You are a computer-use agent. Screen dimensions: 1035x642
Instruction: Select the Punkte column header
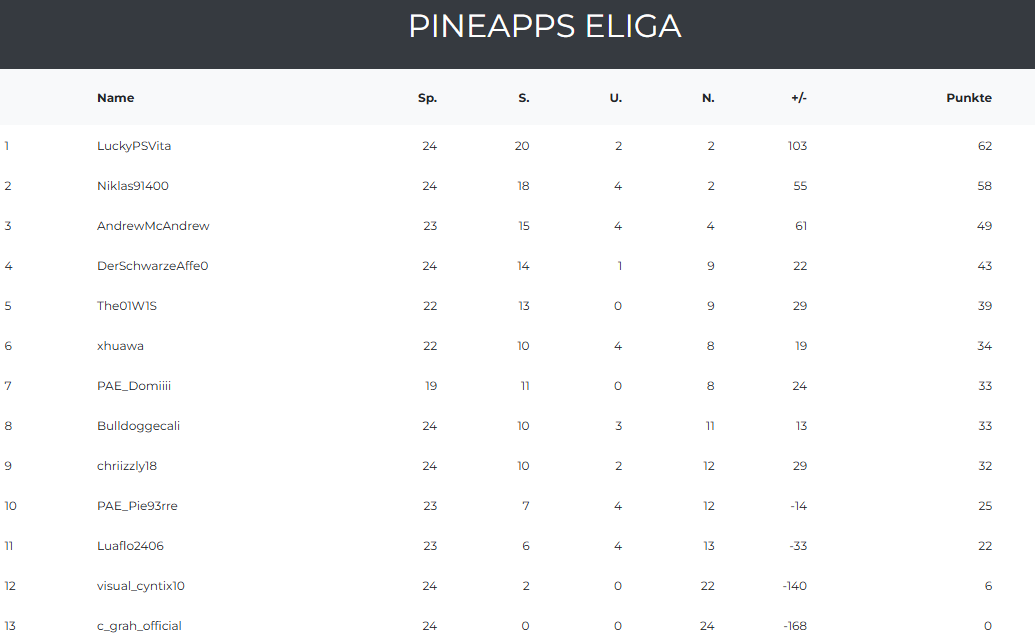(968, 98)
